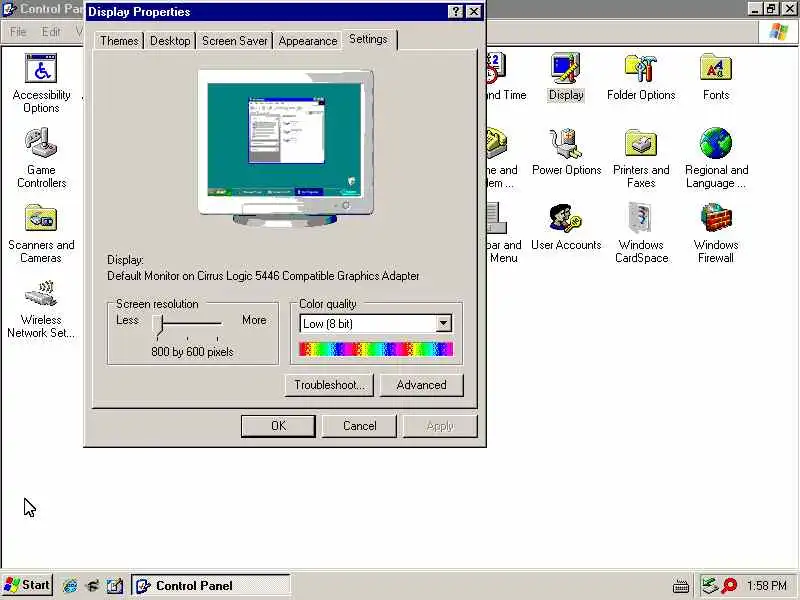
Task: Click the Advanced button
Action: (421, 385)
